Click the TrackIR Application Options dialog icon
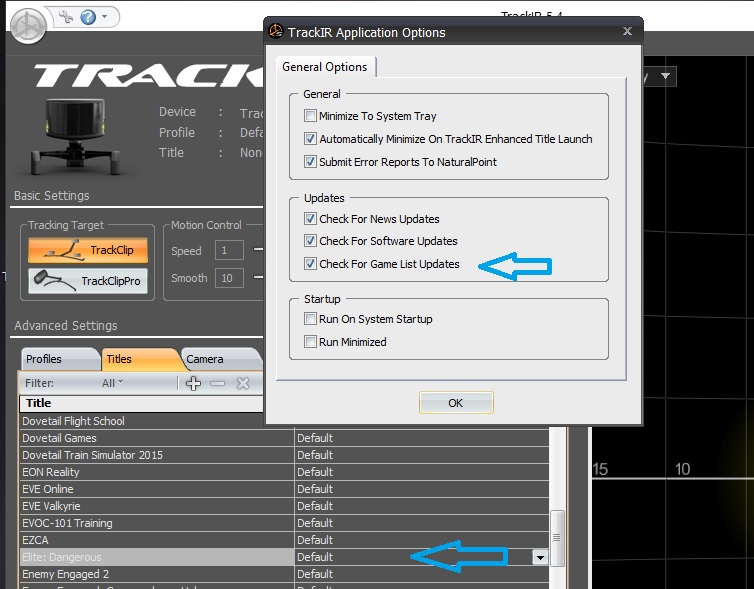Screen dimensions: 754x589 point(276,31)
